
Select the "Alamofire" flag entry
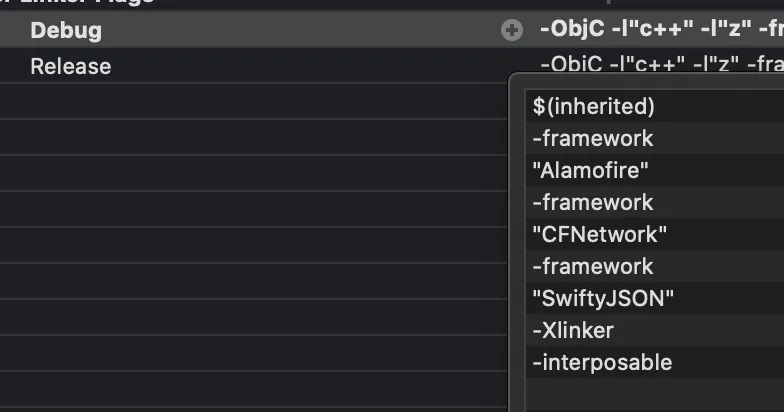coord(591,170)
